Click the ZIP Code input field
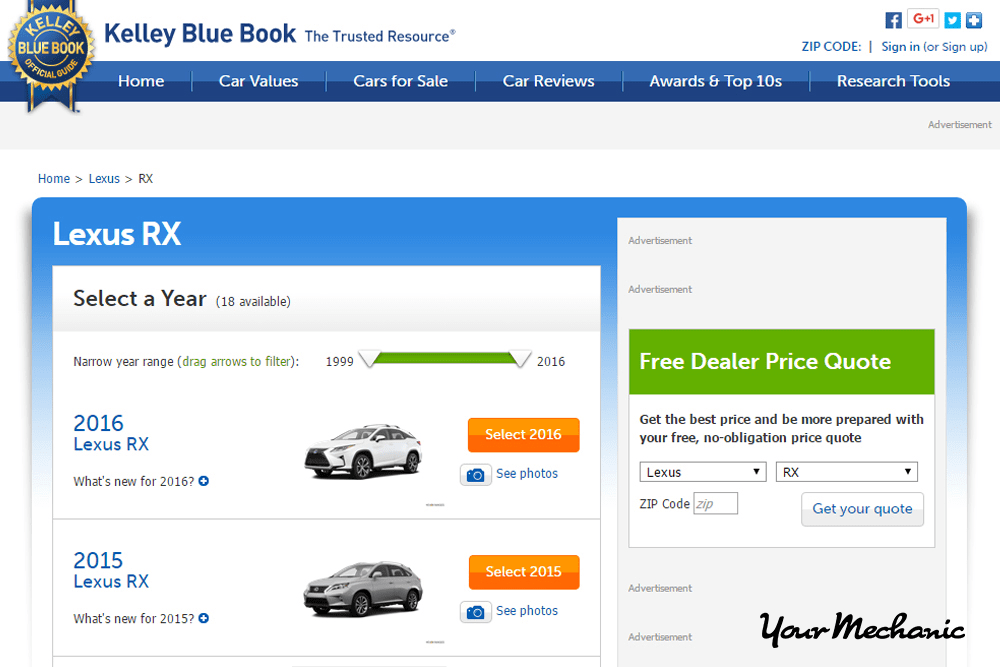The height and width of the screenshot is (667, 1000). [716, 503]
